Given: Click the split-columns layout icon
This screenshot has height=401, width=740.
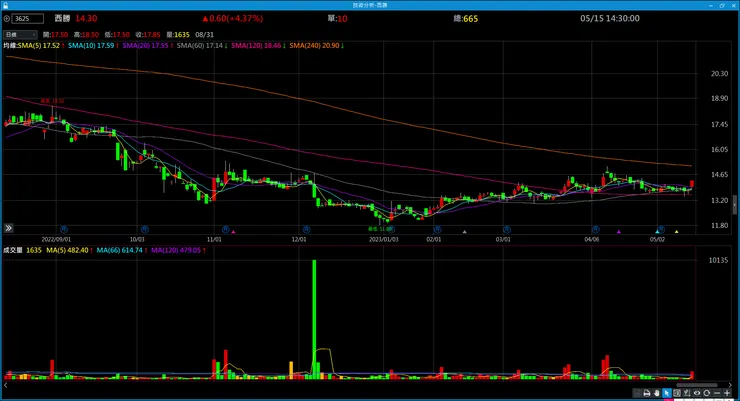Looking at the screenshot, I should tap(677, 393).
